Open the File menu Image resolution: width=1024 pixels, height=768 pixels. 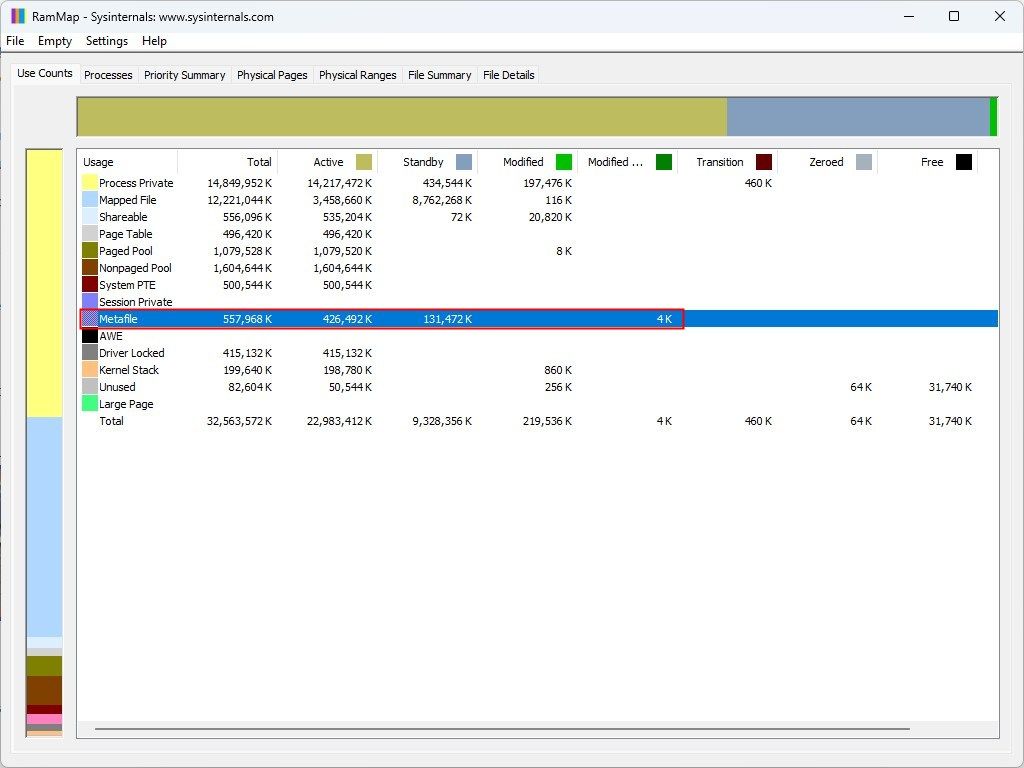(15, 40)
